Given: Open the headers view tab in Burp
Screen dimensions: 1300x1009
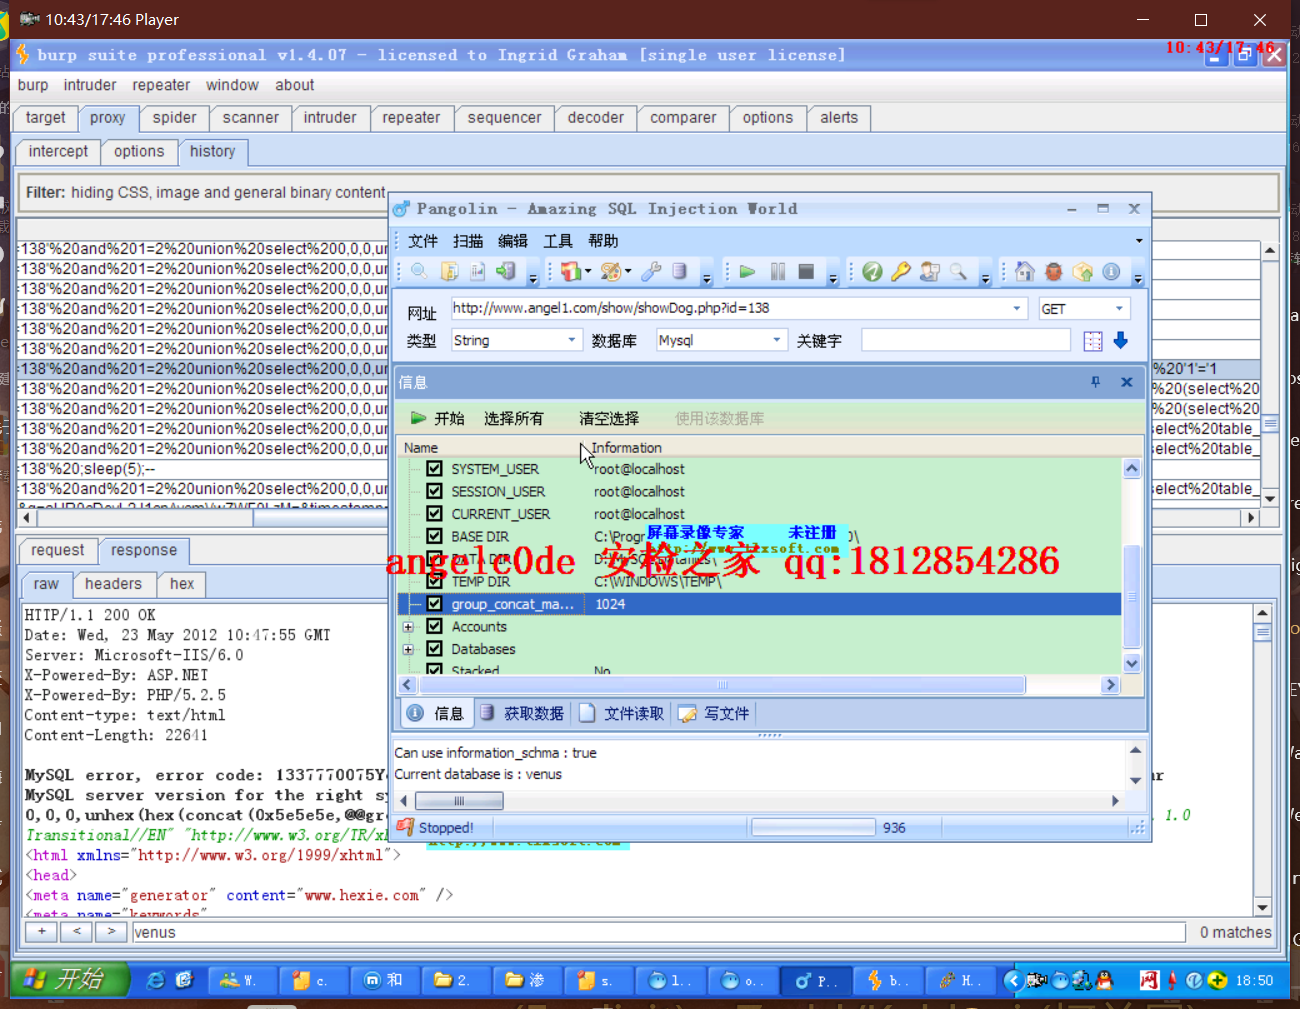Looking at the screenshot, I should [113, 584].
